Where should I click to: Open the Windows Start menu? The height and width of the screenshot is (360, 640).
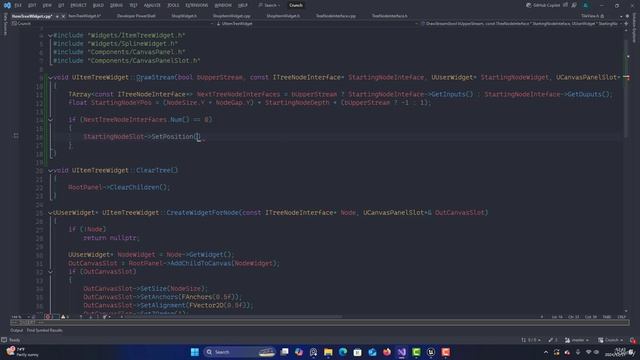click(x=195, y=352)
